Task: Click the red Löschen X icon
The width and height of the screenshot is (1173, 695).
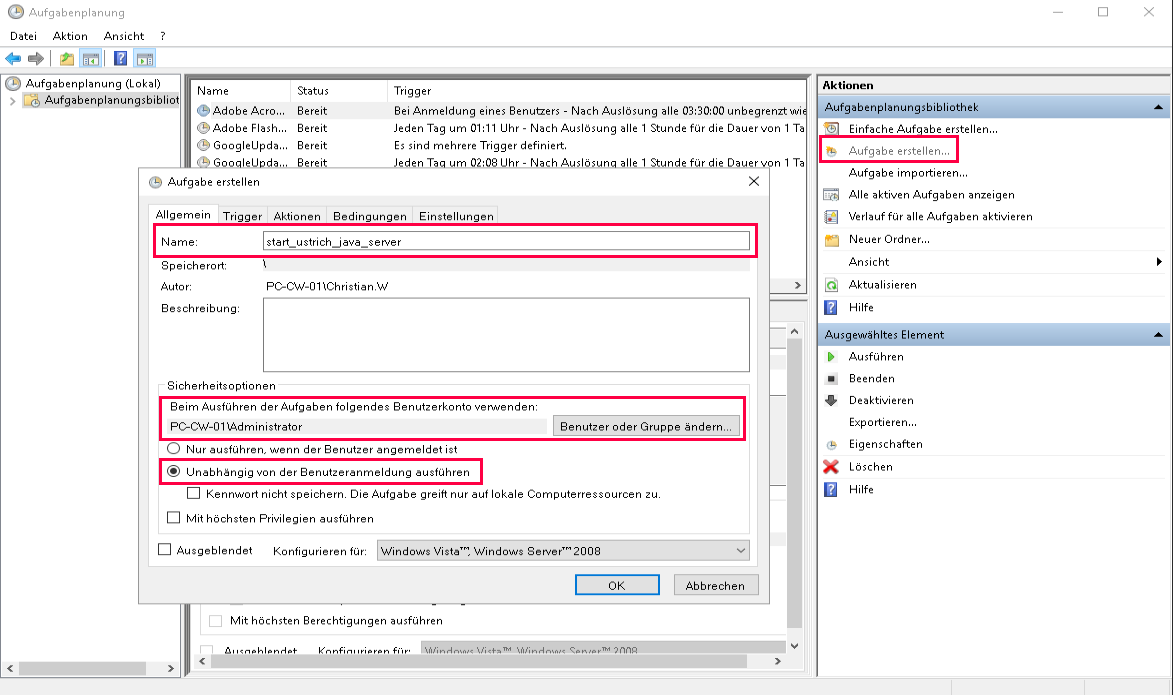Action: [830, 467]
